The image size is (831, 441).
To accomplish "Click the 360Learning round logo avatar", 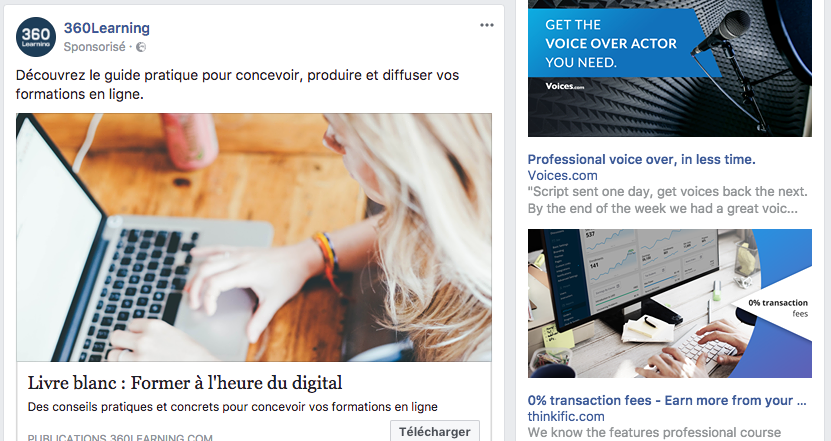I will (x=36, y=37).
